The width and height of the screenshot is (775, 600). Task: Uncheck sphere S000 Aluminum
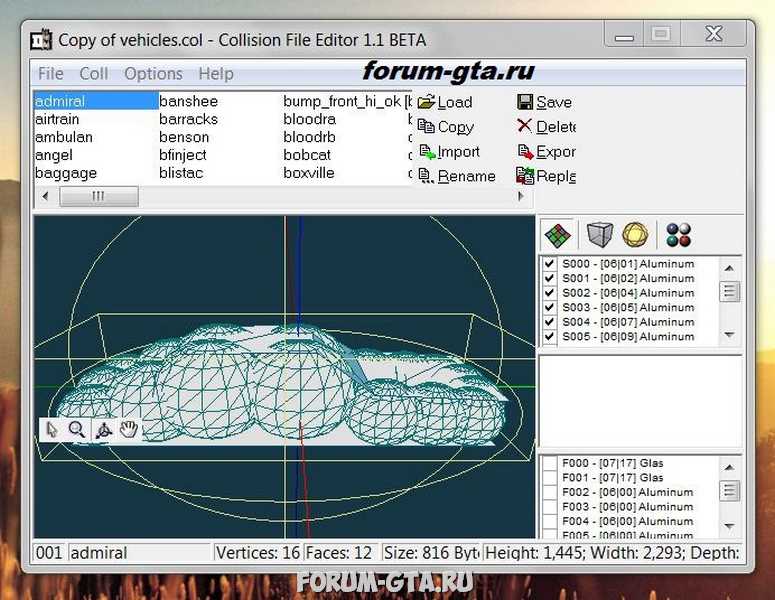pyautogui.click(x=549, y=264)
